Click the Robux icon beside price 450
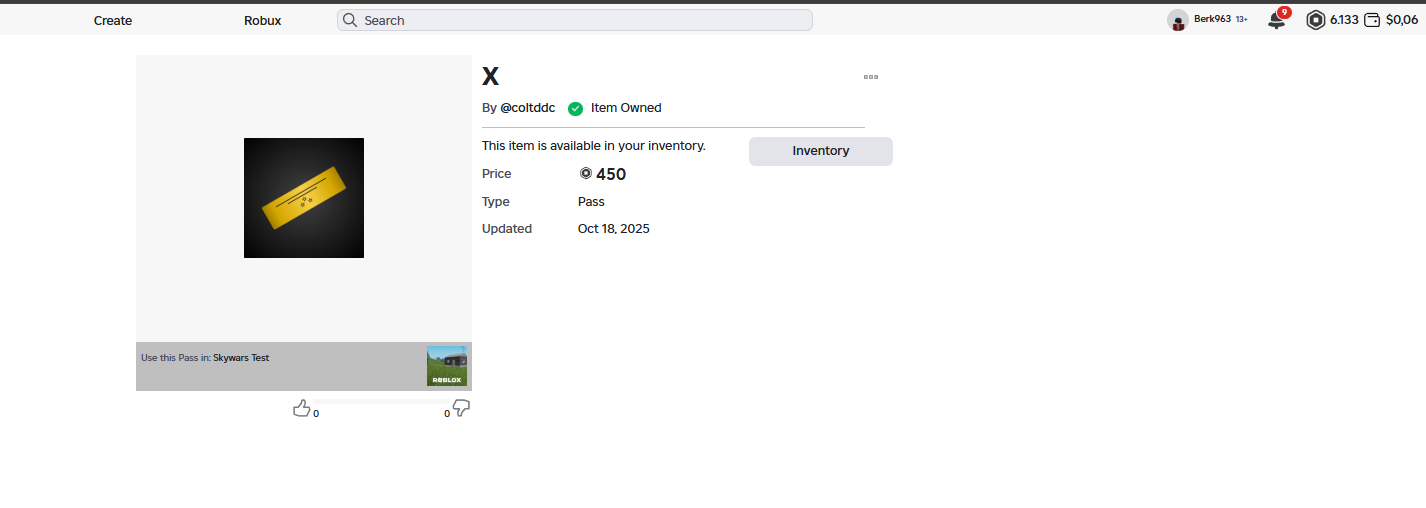Image resolution: width=1426 pixels, height=508 pixels. (x=586, y=174)
